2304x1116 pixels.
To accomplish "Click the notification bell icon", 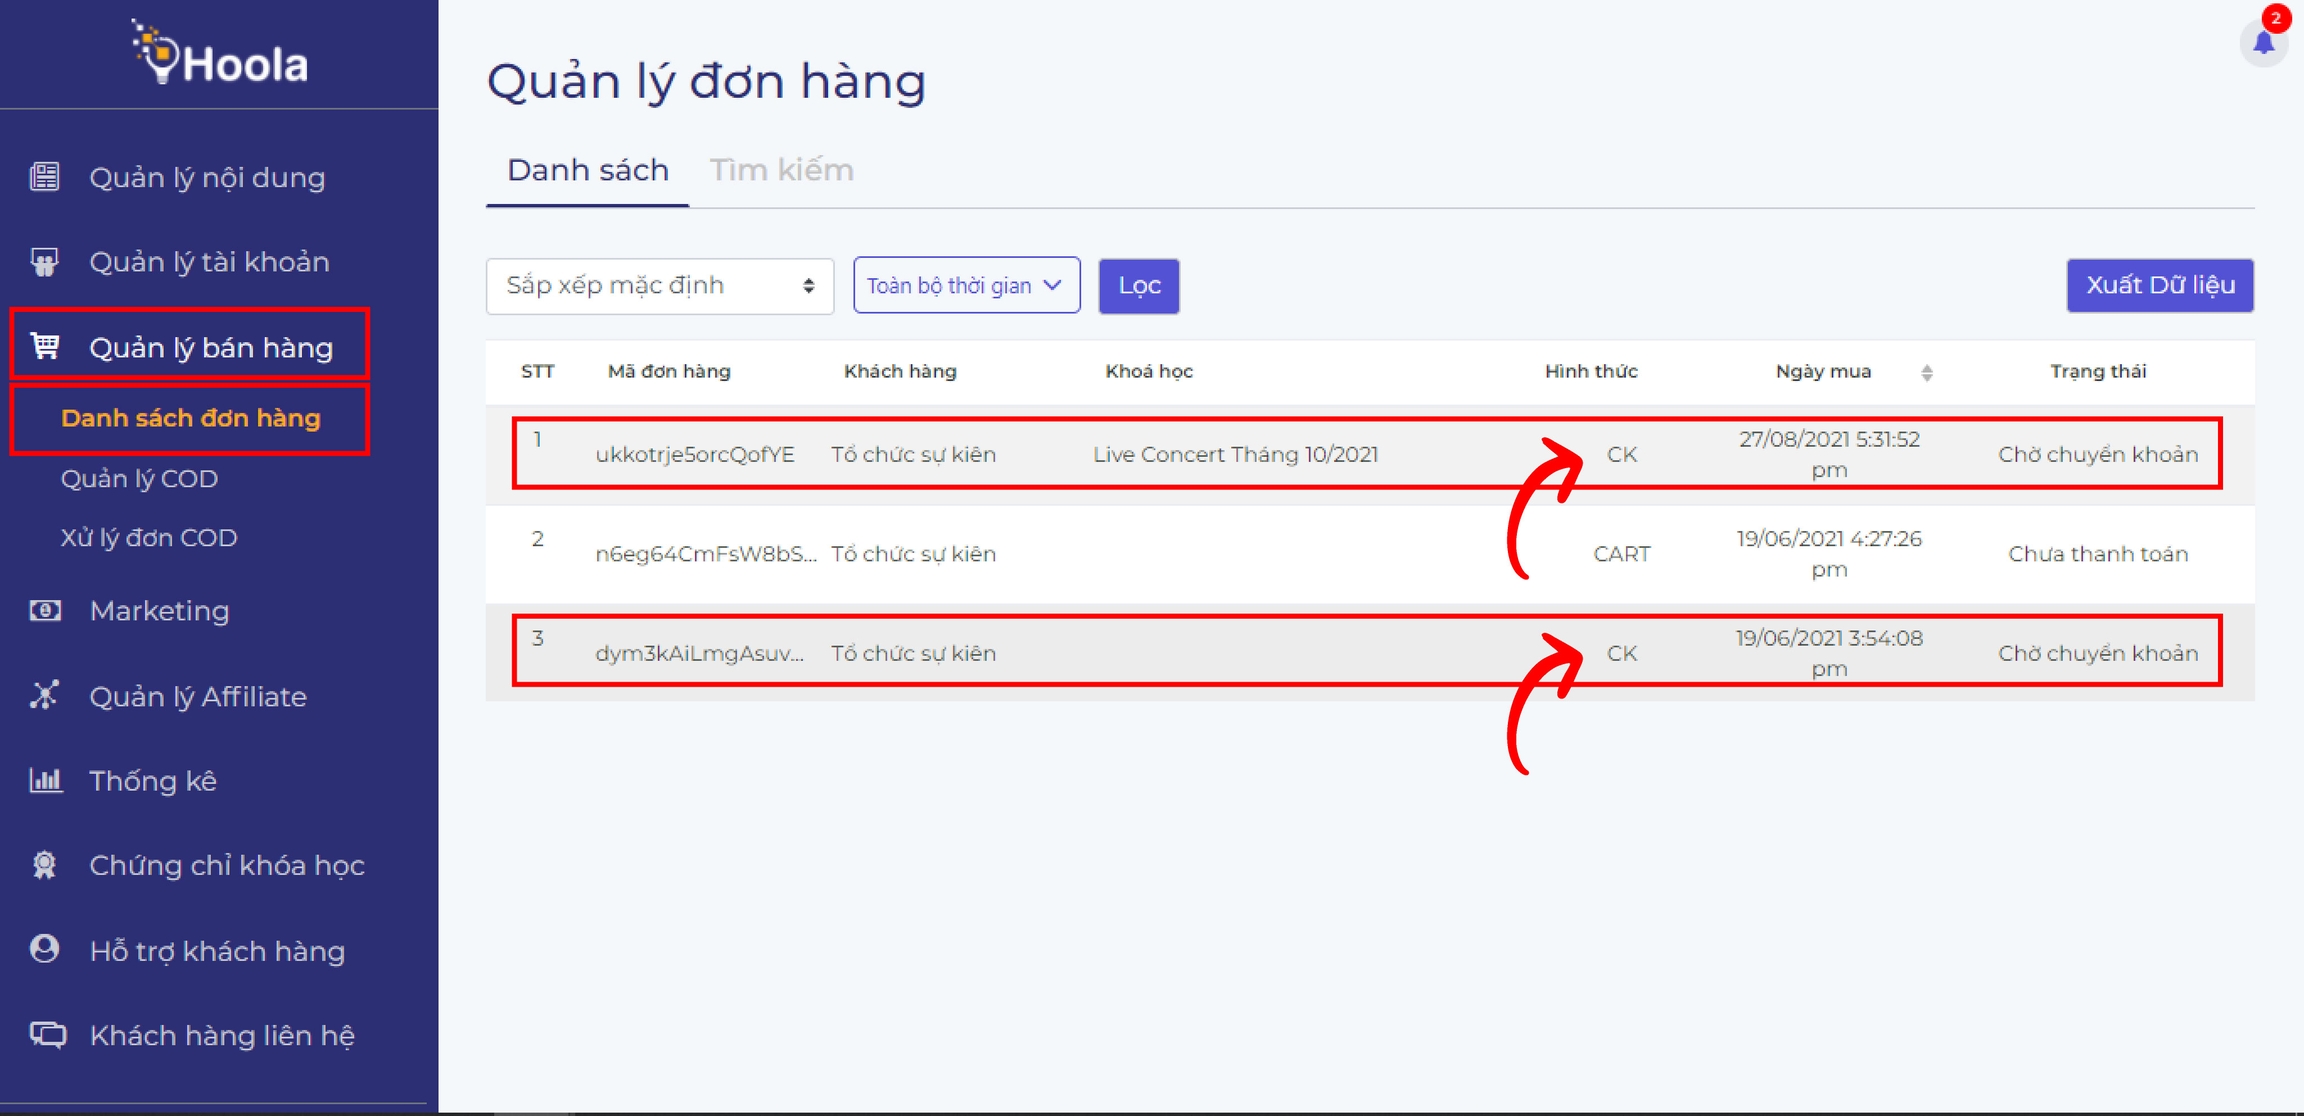I will click(2263, 42).
